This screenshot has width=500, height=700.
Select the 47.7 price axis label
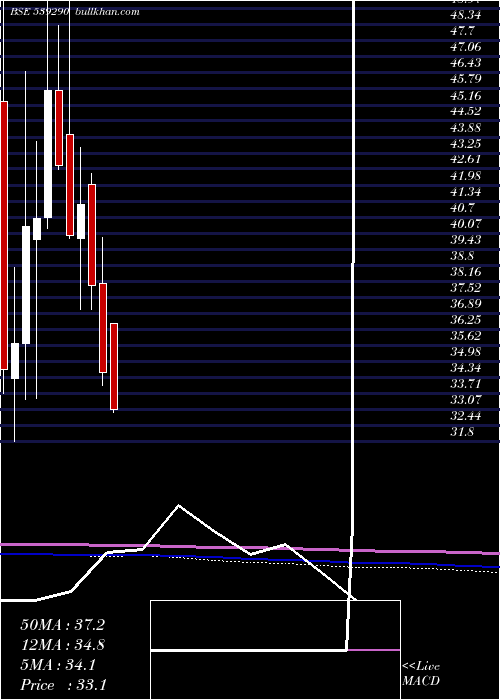462,32
